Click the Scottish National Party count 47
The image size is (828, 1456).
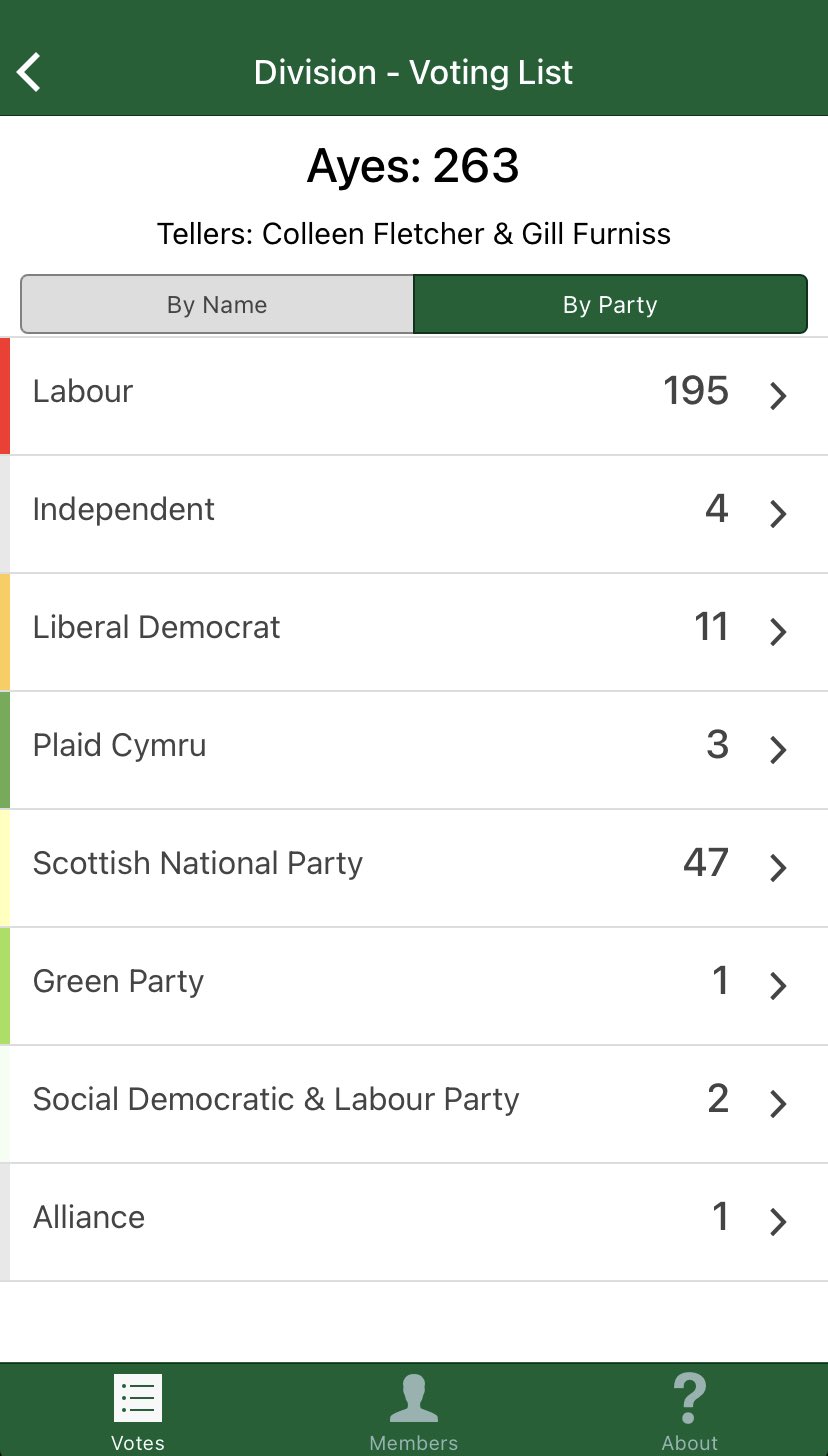tap(706, 863)
